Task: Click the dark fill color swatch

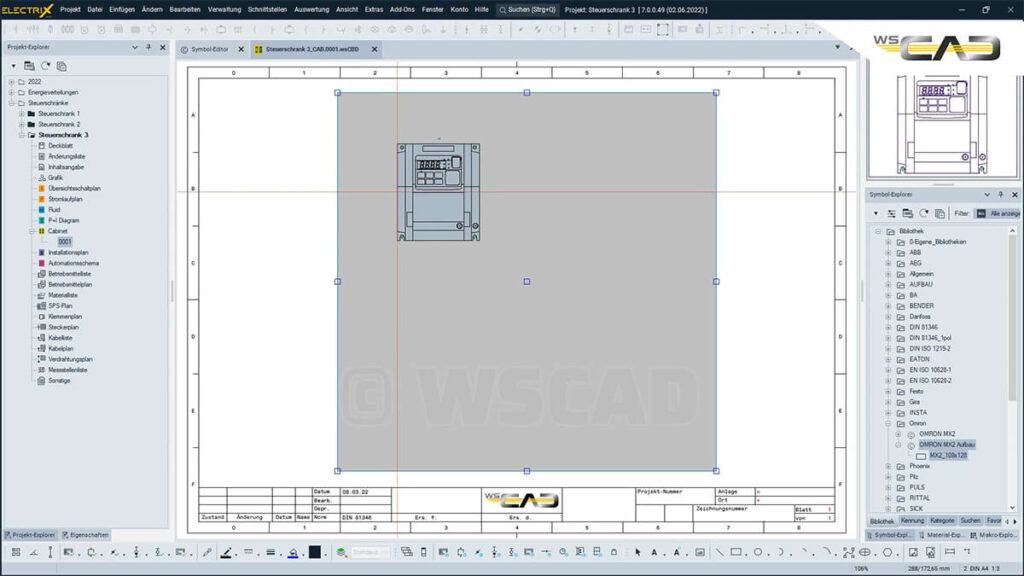Action: point(314,552)
